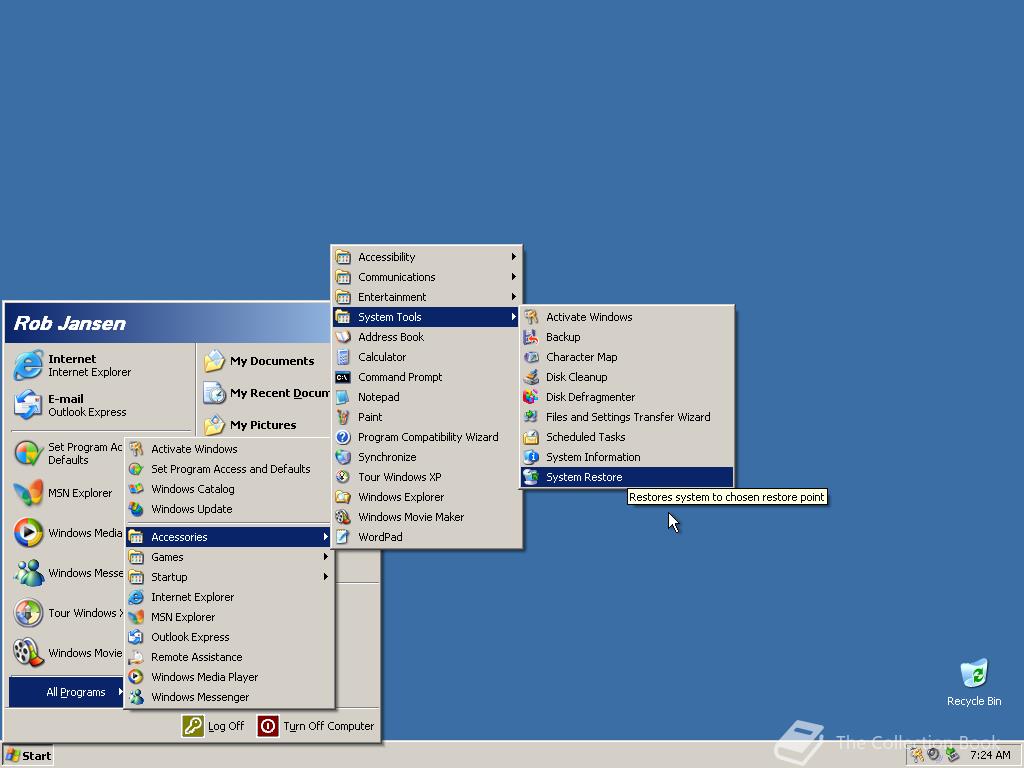
Task: Start Program Compatibility Wizard
Action: (x=426, y=437)
